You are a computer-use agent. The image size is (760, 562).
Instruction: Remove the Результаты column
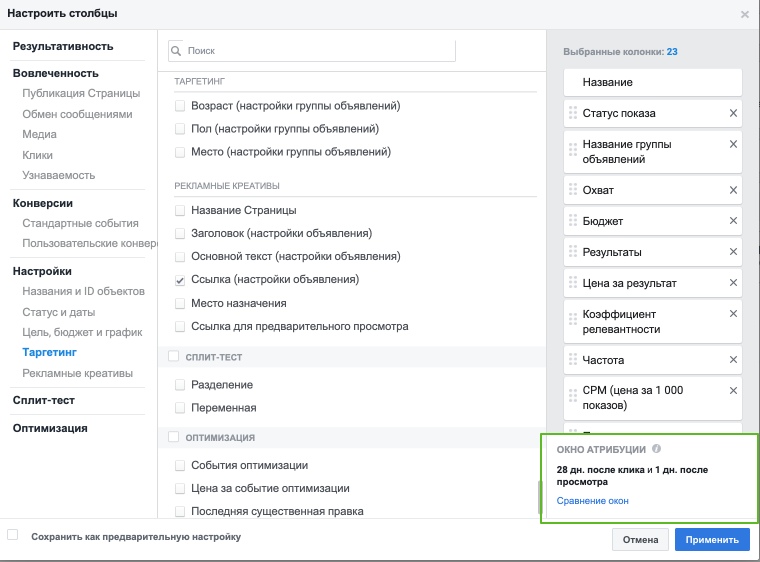click(733, 252)
